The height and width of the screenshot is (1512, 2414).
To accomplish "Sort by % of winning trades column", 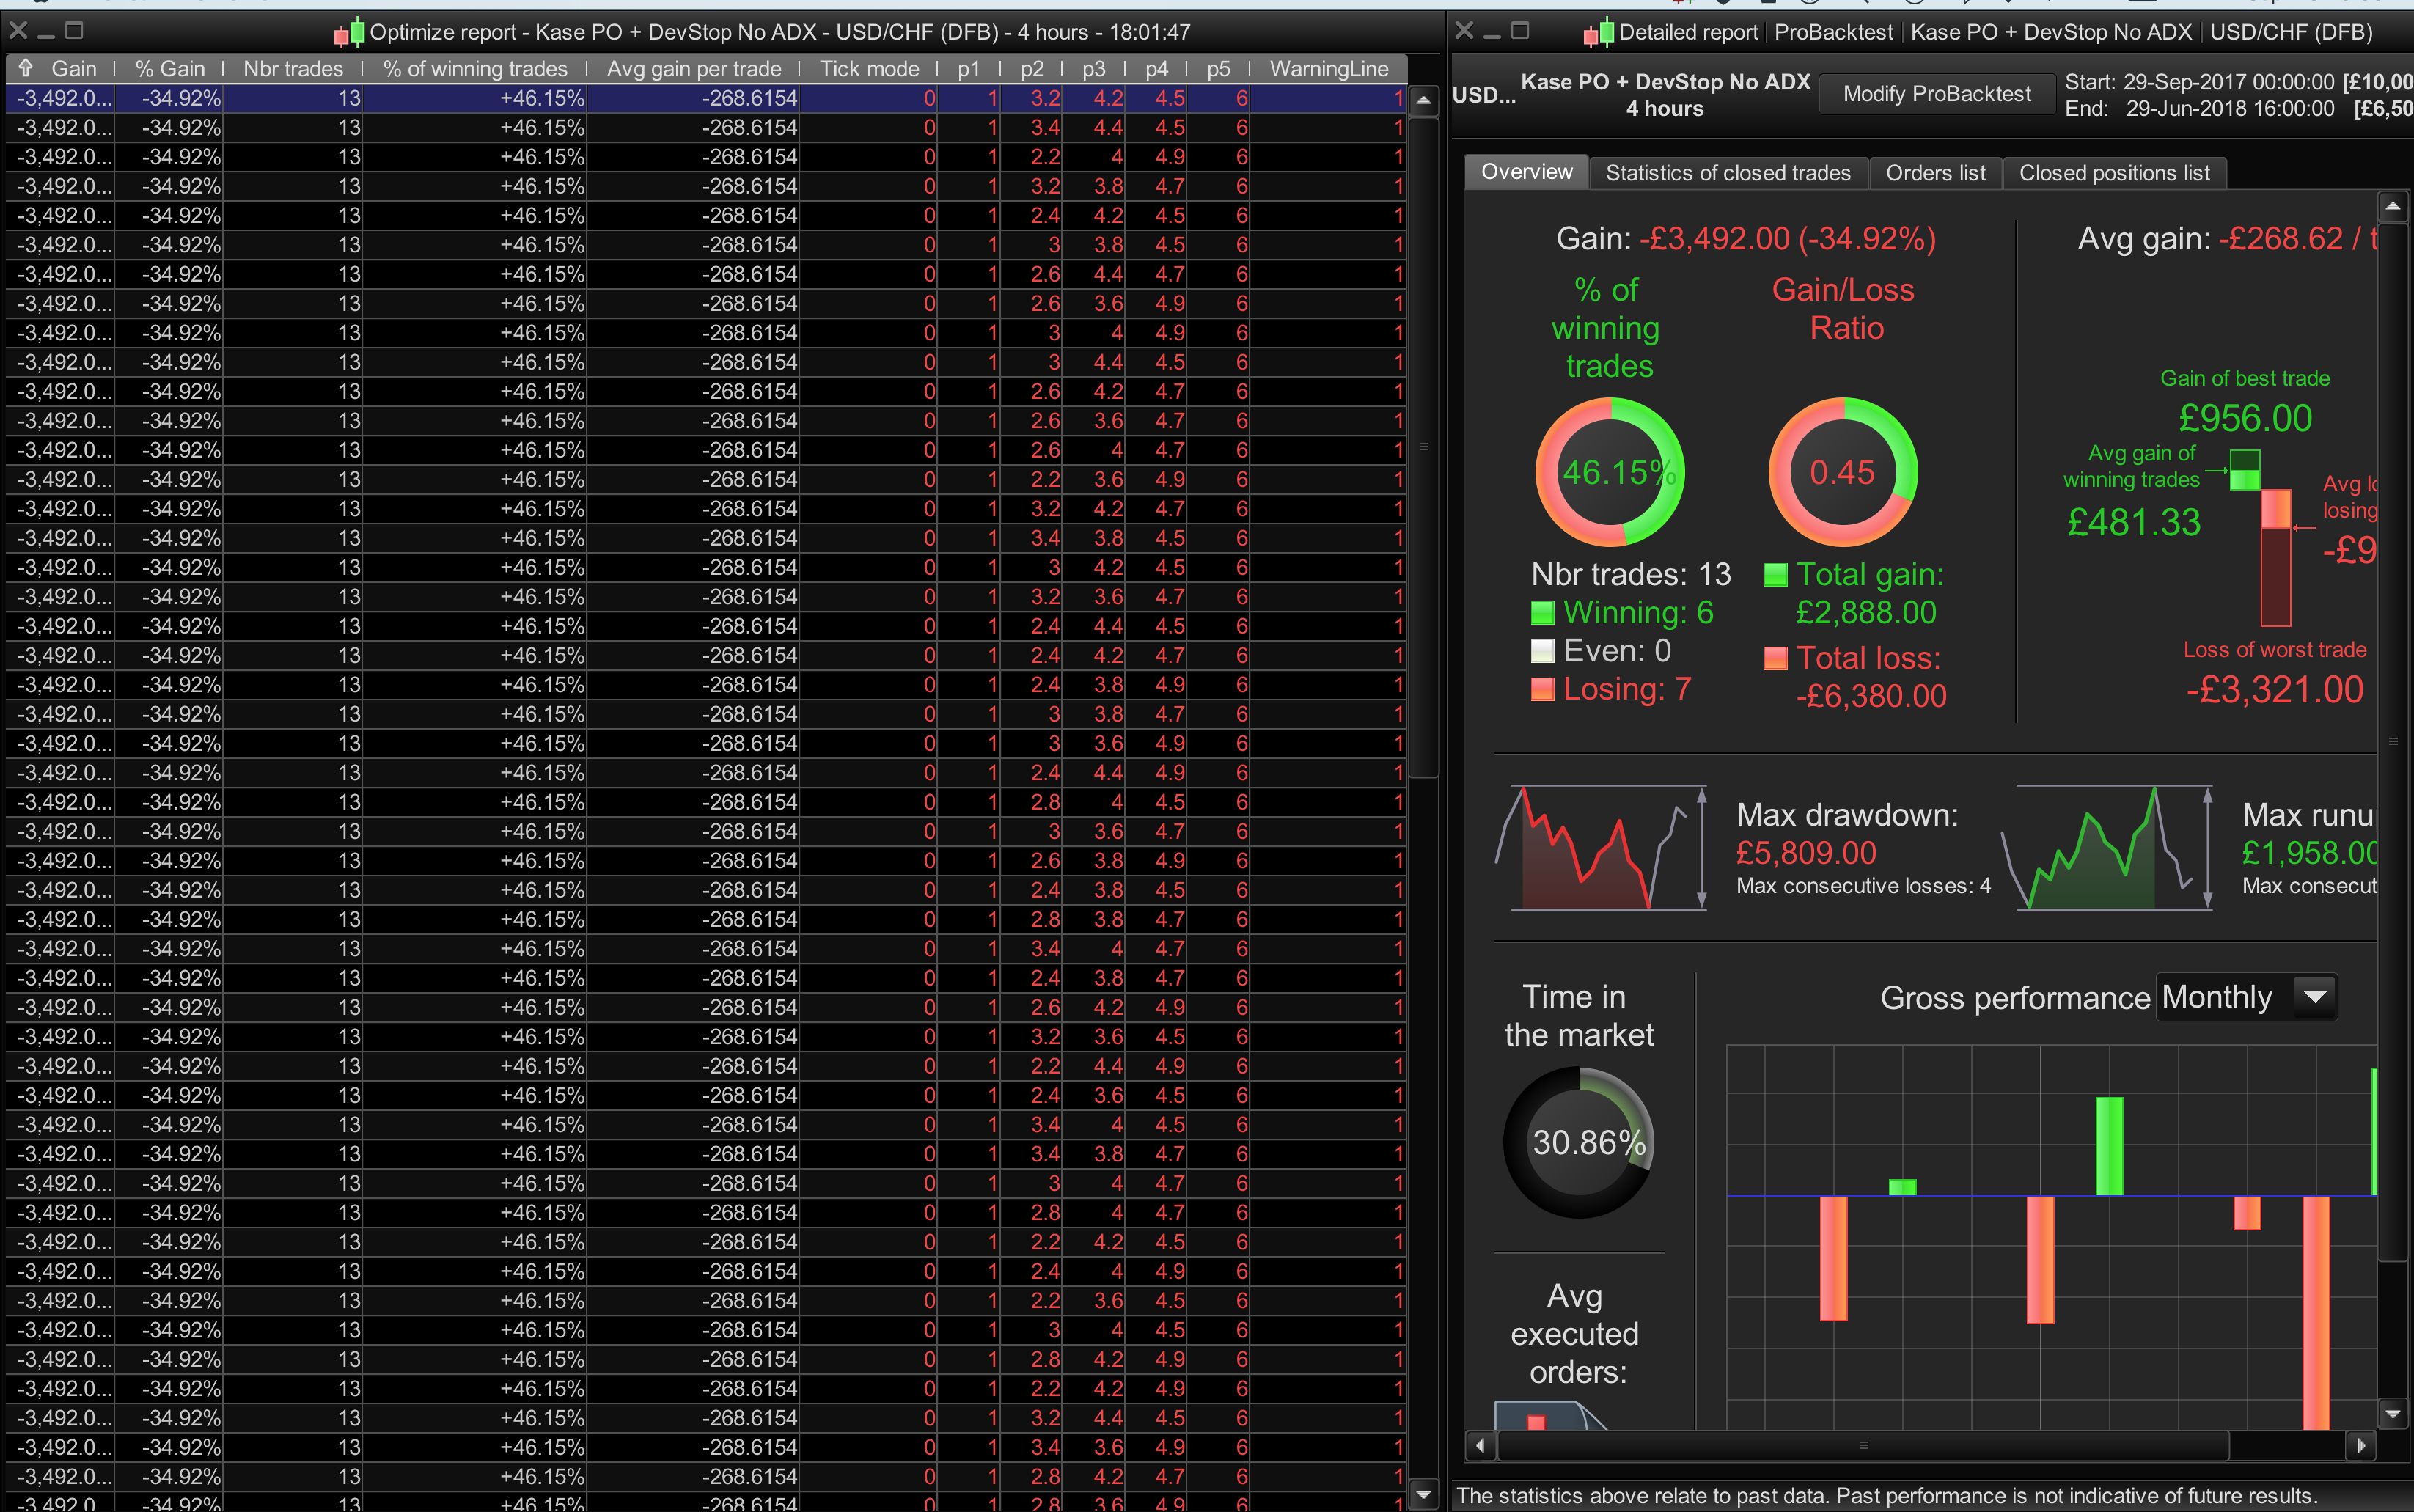I will pyautogui.click(x=475, y=69).
